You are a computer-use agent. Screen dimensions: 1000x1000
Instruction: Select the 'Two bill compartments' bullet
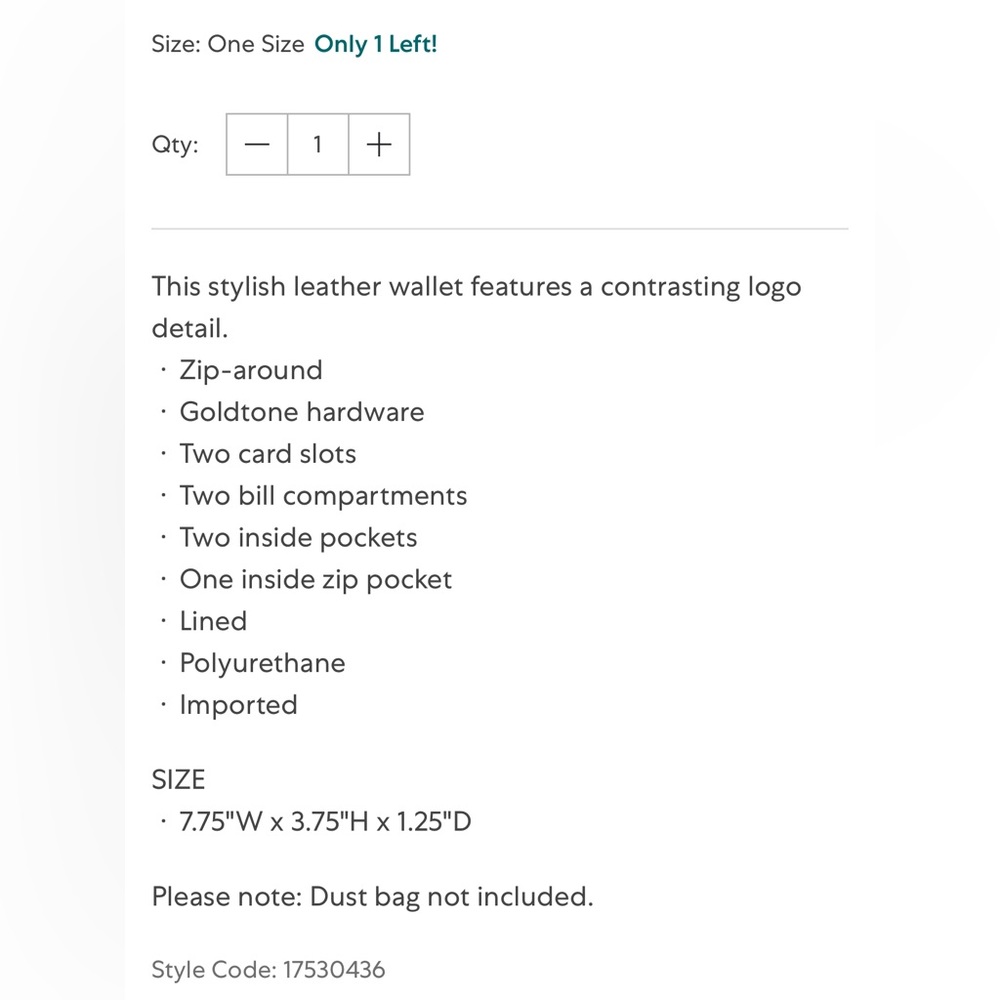click(323, 496)
